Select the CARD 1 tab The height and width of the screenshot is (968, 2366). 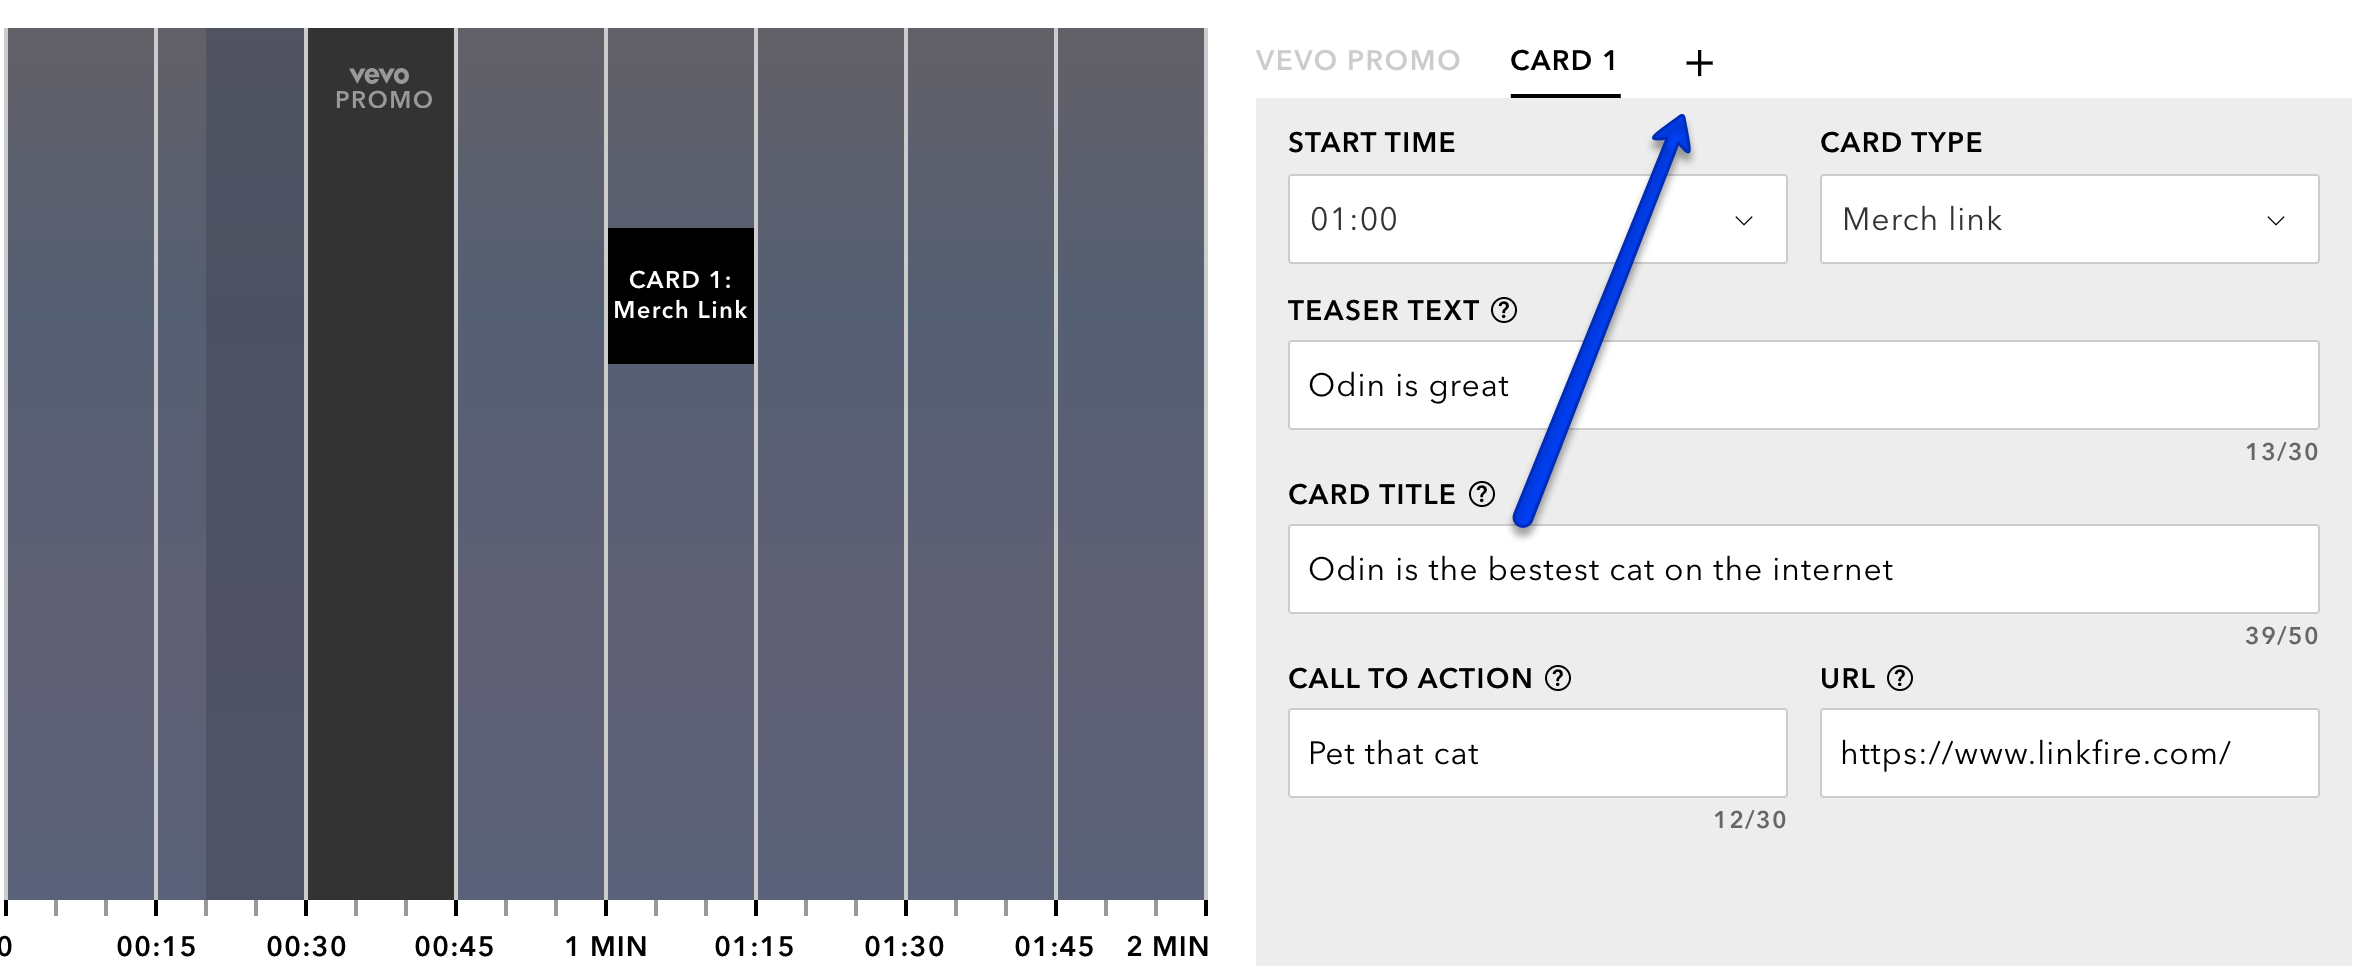pos(1564,61)
